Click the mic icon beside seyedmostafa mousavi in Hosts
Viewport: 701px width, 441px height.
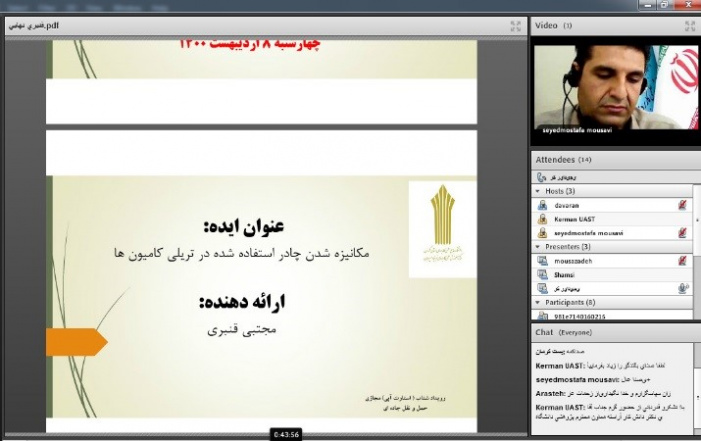681,231
